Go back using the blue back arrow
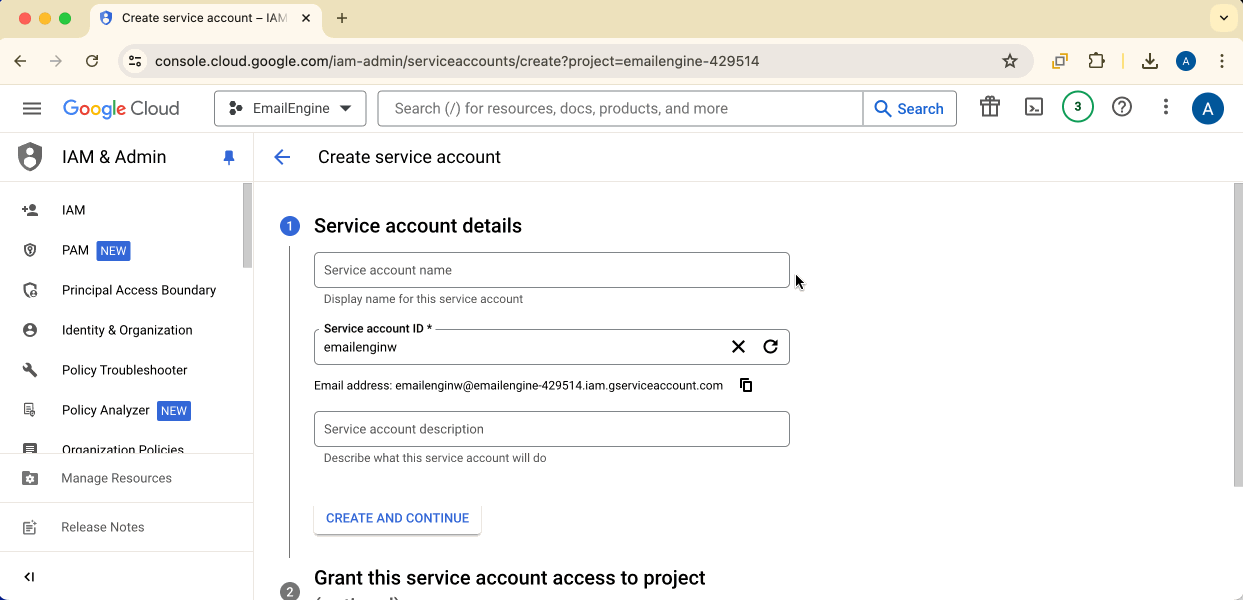This screenshot has height=600, width=1243. [282, 157]
